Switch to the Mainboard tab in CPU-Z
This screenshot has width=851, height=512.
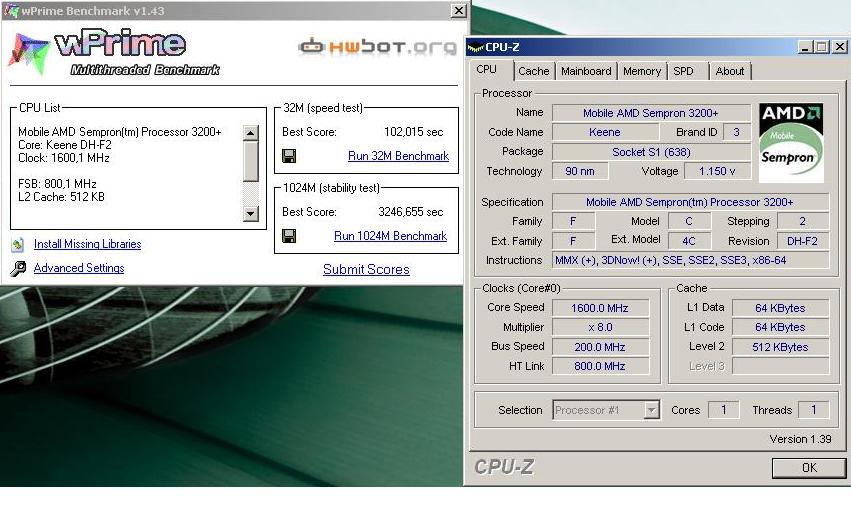(x=586, y=71)
